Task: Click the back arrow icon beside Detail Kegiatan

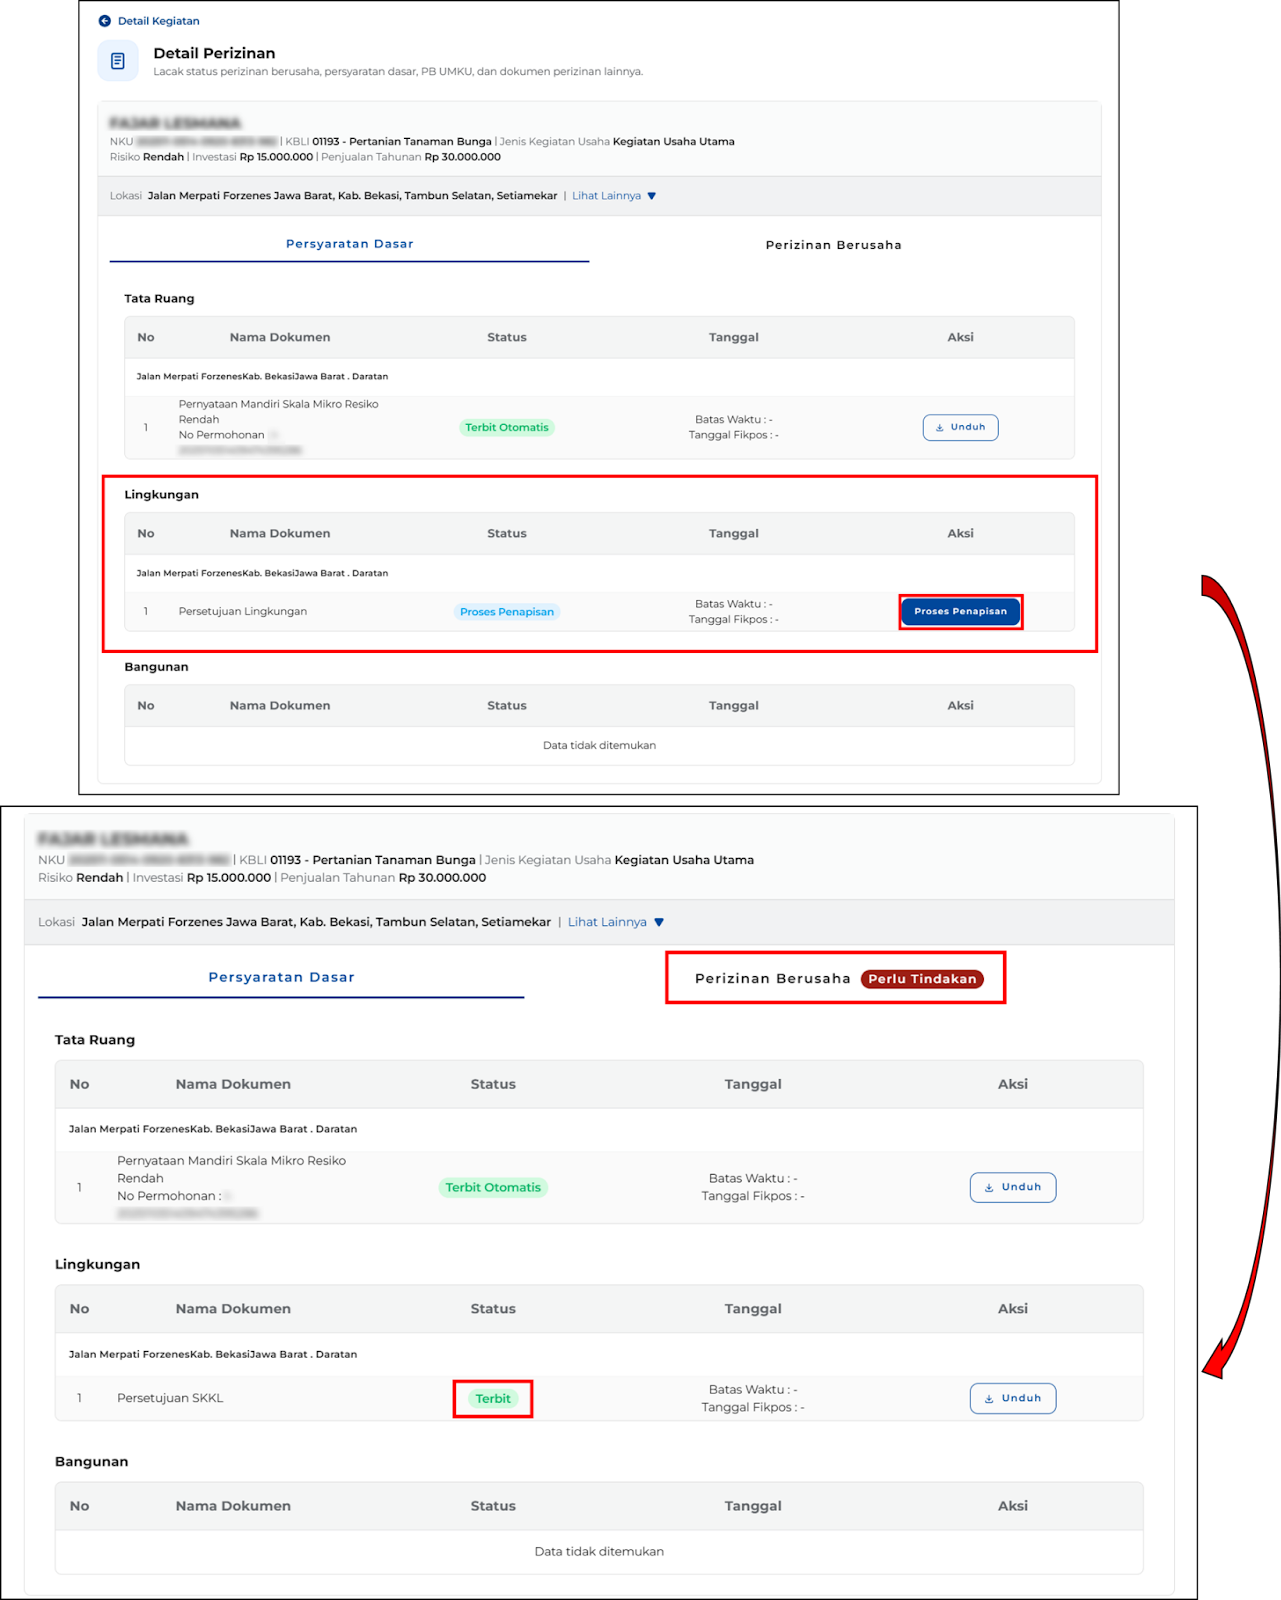Action: [105, 21]
